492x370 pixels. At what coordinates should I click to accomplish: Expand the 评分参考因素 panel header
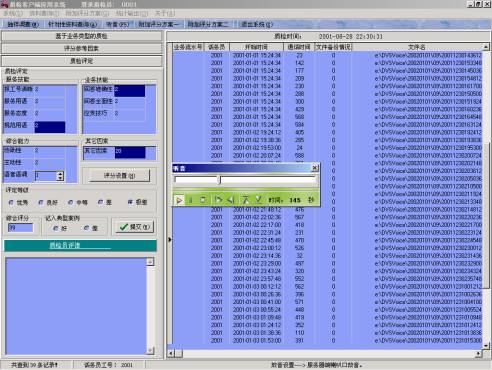click(x=82, y=48)
